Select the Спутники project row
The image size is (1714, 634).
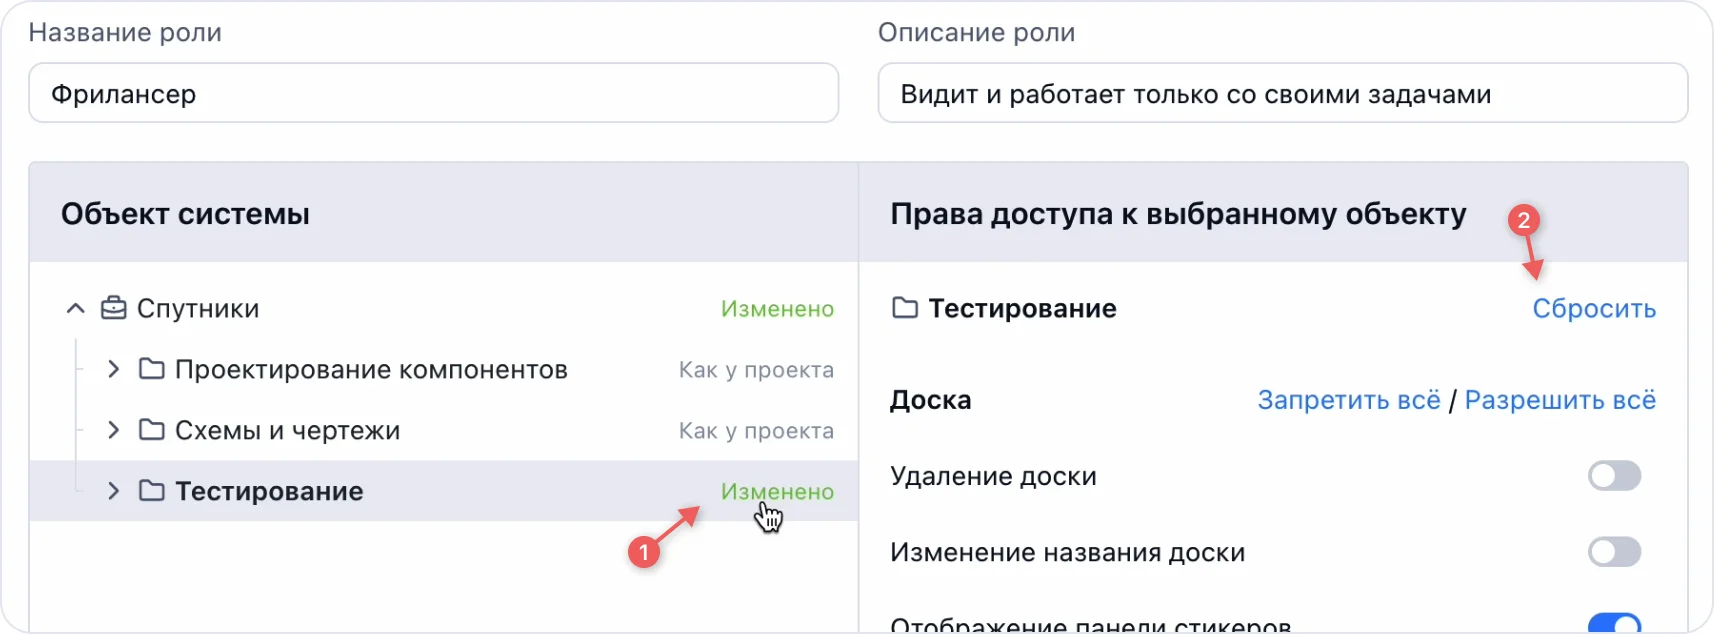(x=198, y=308)
